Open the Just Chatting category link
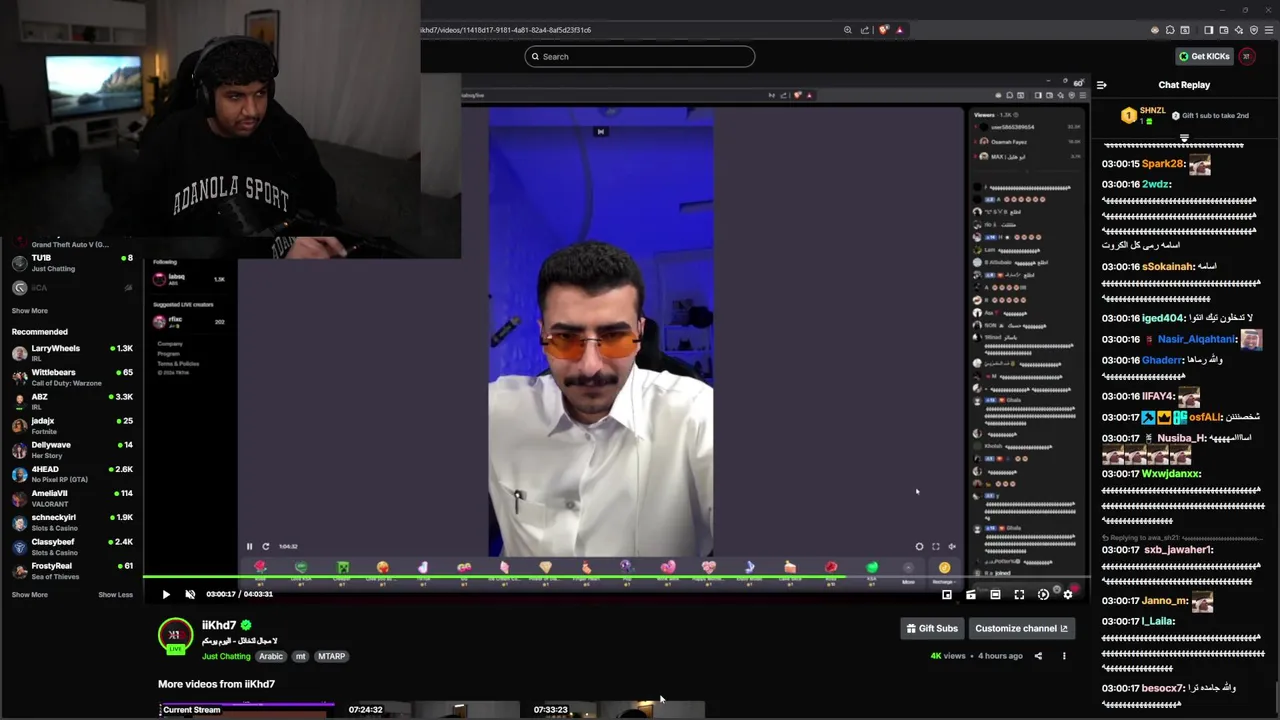The image size is (1280, 720). coord(226,656)
